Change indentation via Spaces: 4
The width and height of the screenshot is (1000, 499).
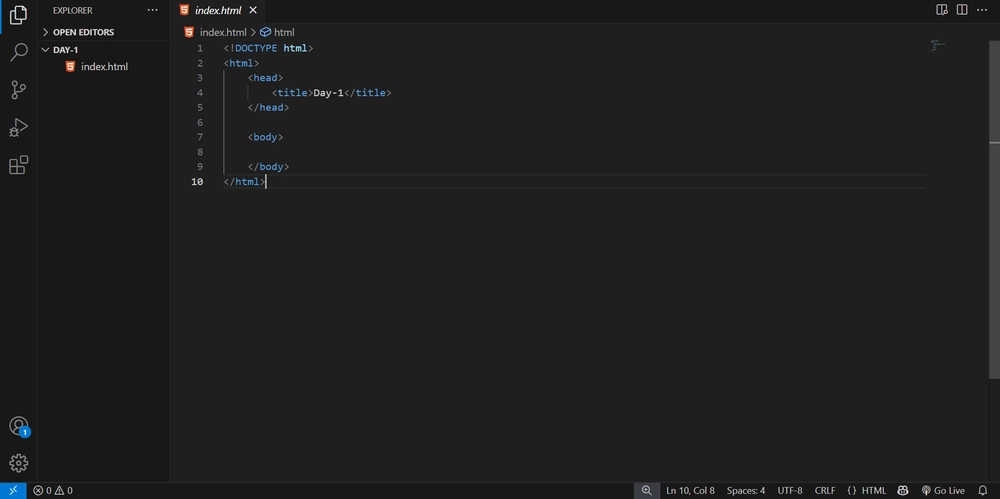[746, 491]
